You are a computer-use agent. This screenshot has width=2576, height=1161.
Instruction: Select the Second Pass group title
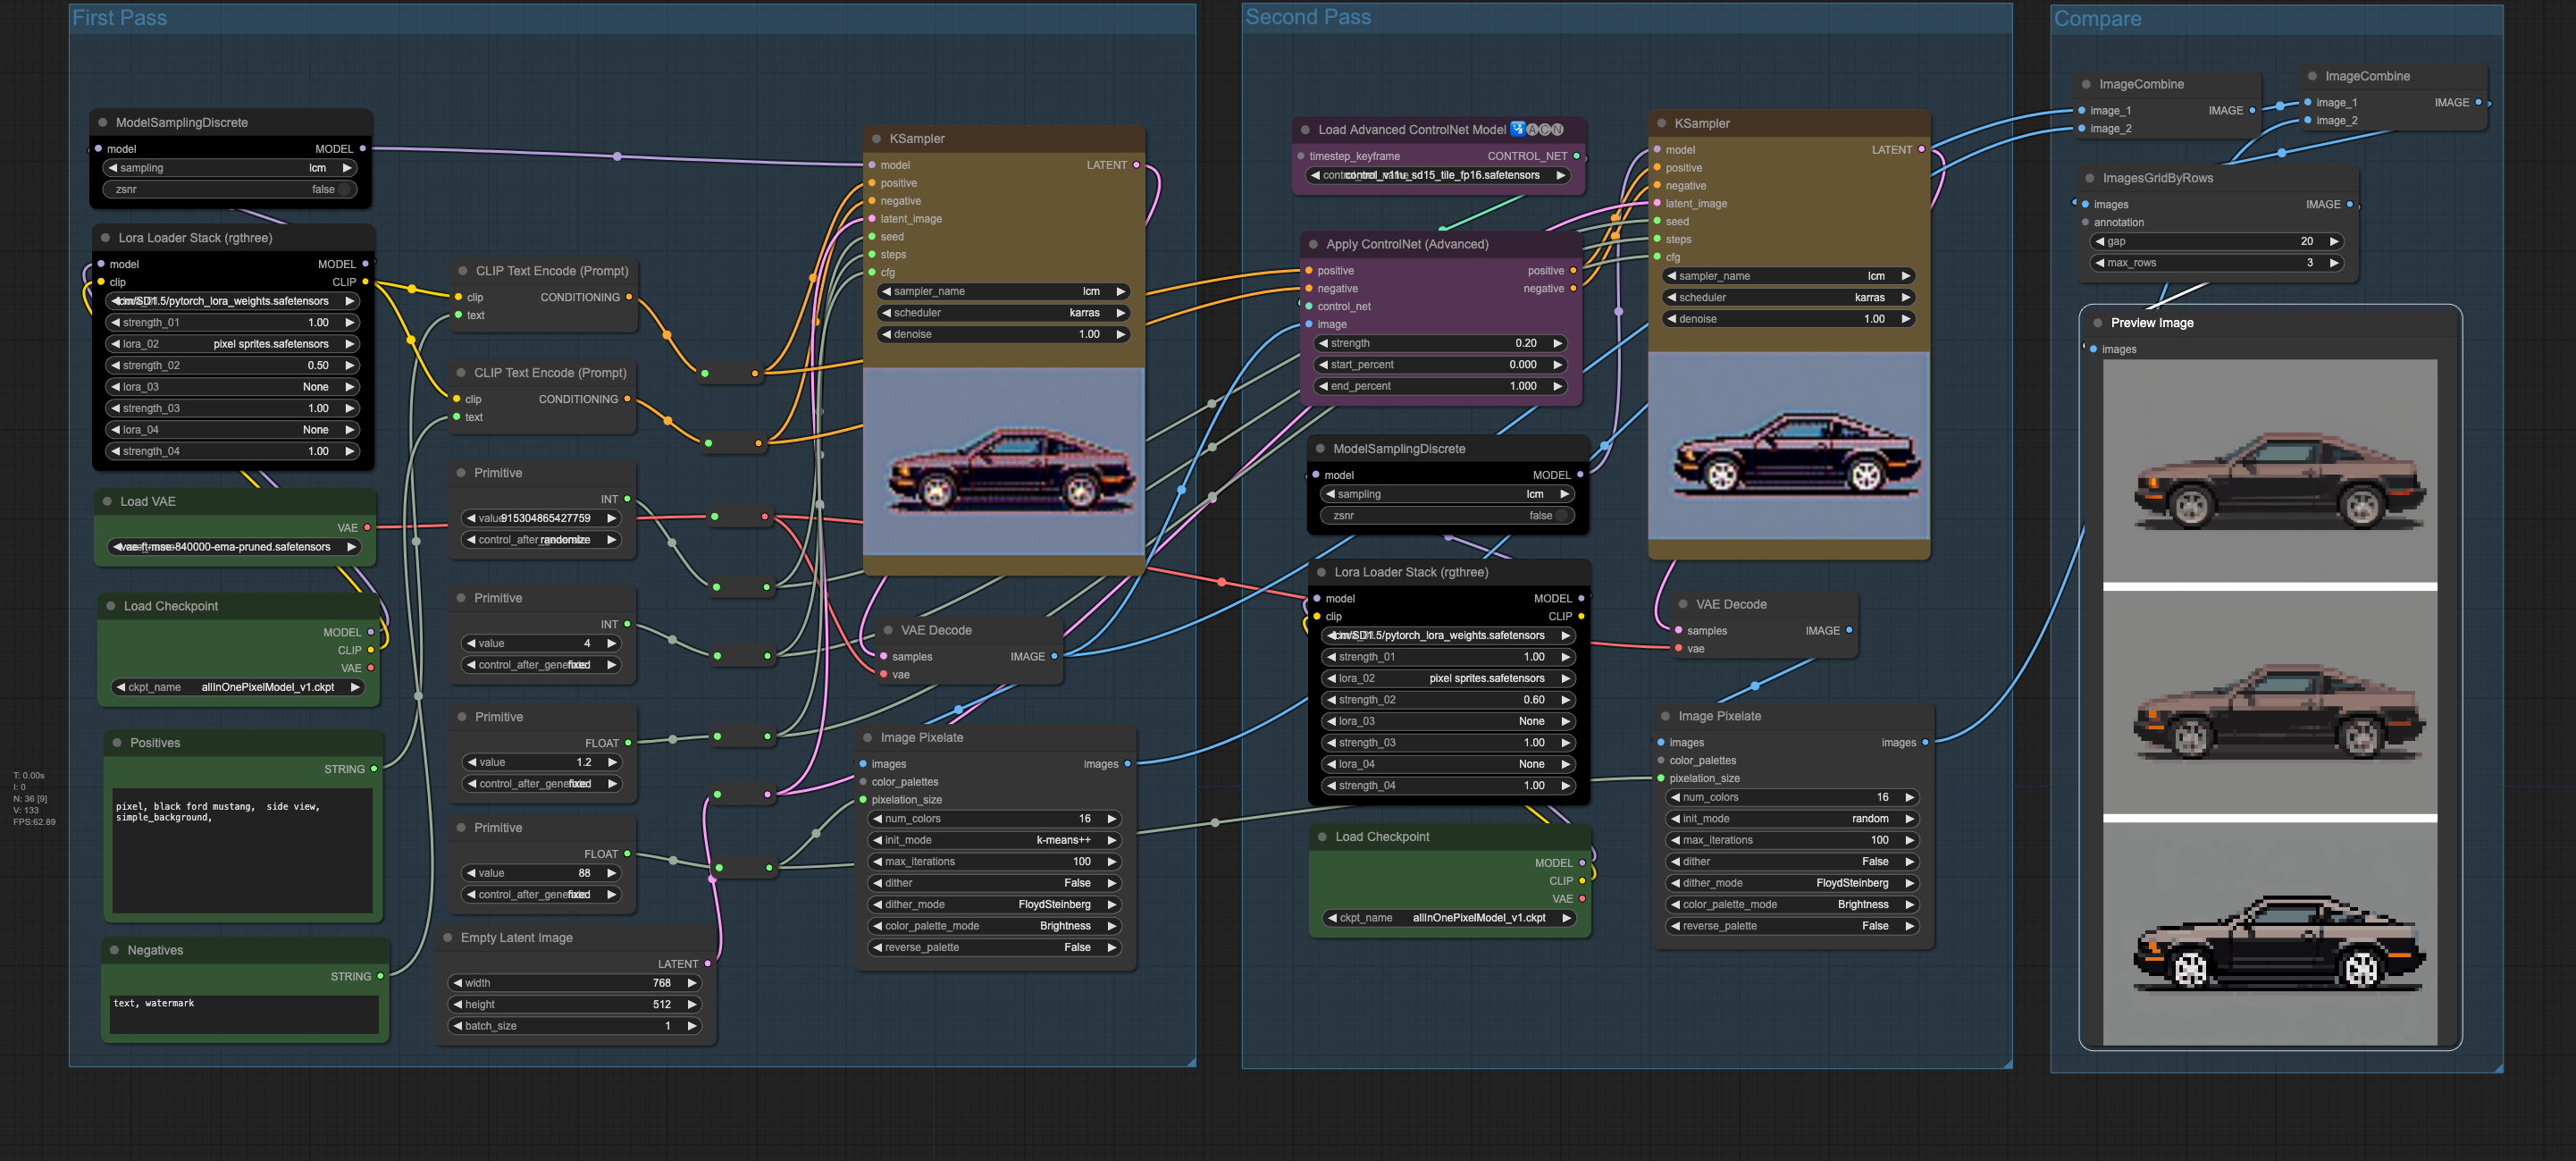point(1308,17)
